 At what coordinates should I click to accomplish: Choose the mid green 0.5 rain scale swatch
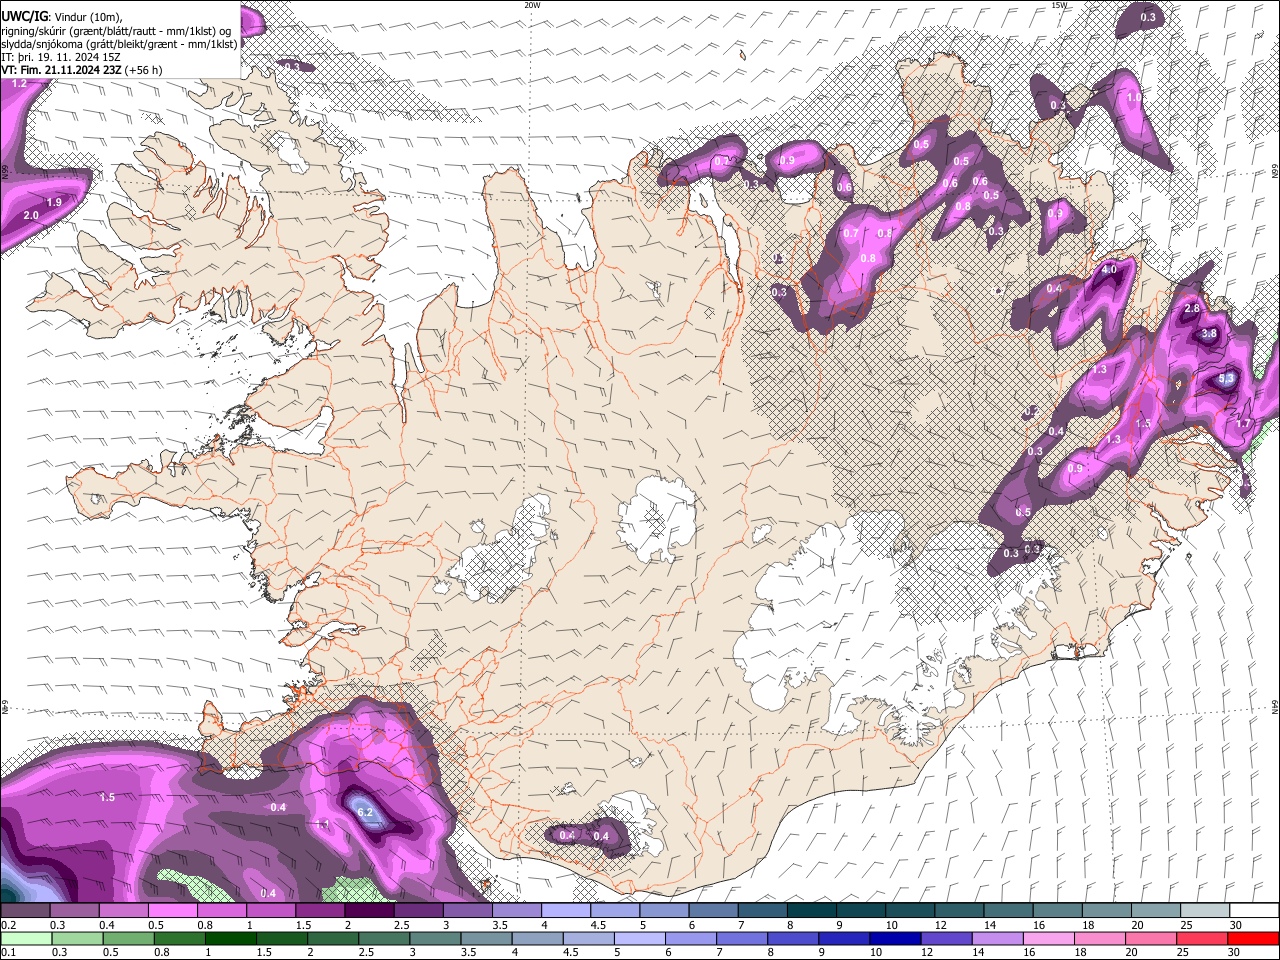pyautogui.click(x=128, y=938)
